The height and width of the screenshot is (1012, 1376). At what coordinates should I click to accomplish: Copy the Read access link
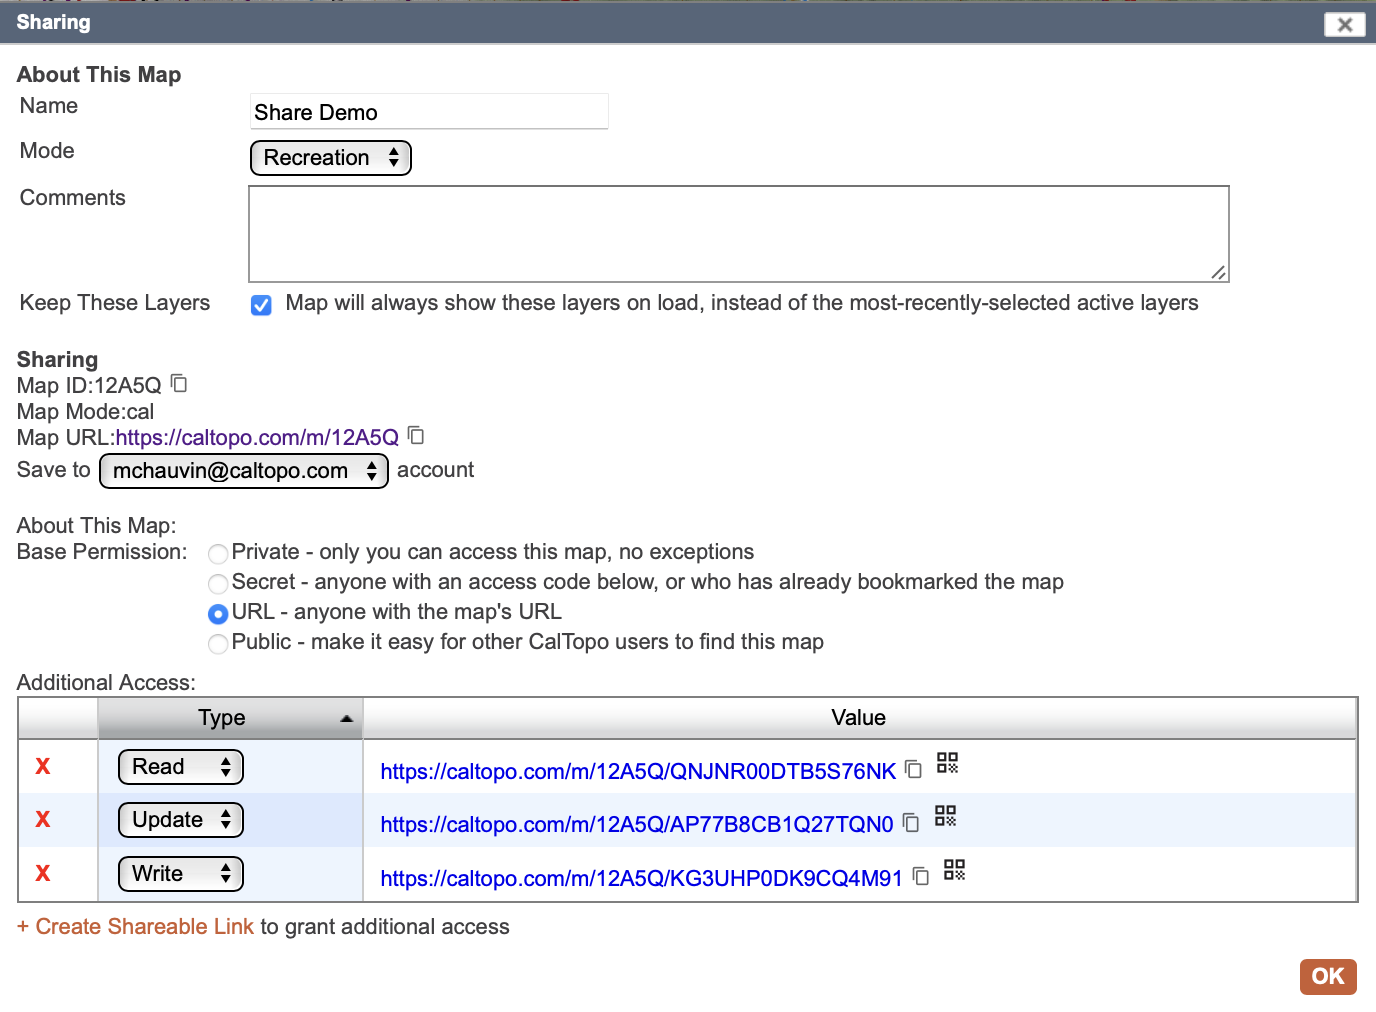pyautogui.click(x=913, y=769)
